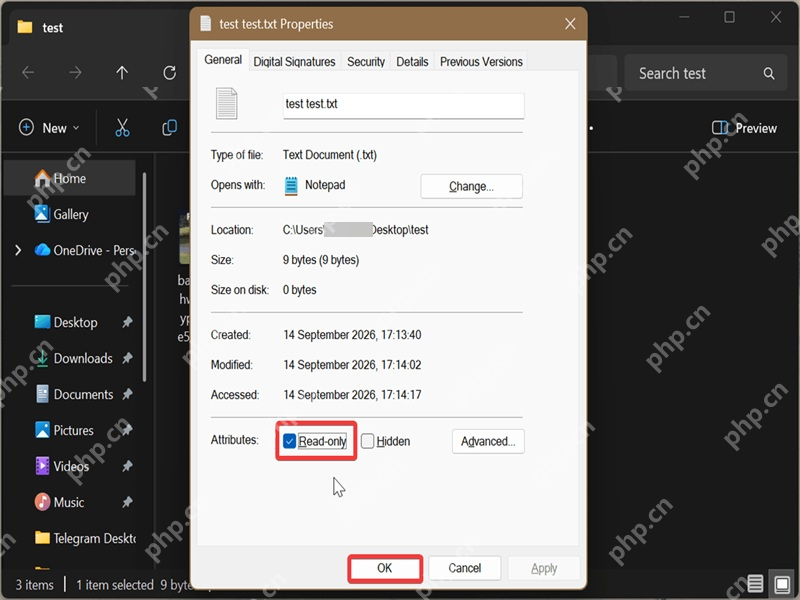Viewport: 800px width, 600px height.
Task: Select OneDrive - Personal in sidebar
Action: coord(85,250)
